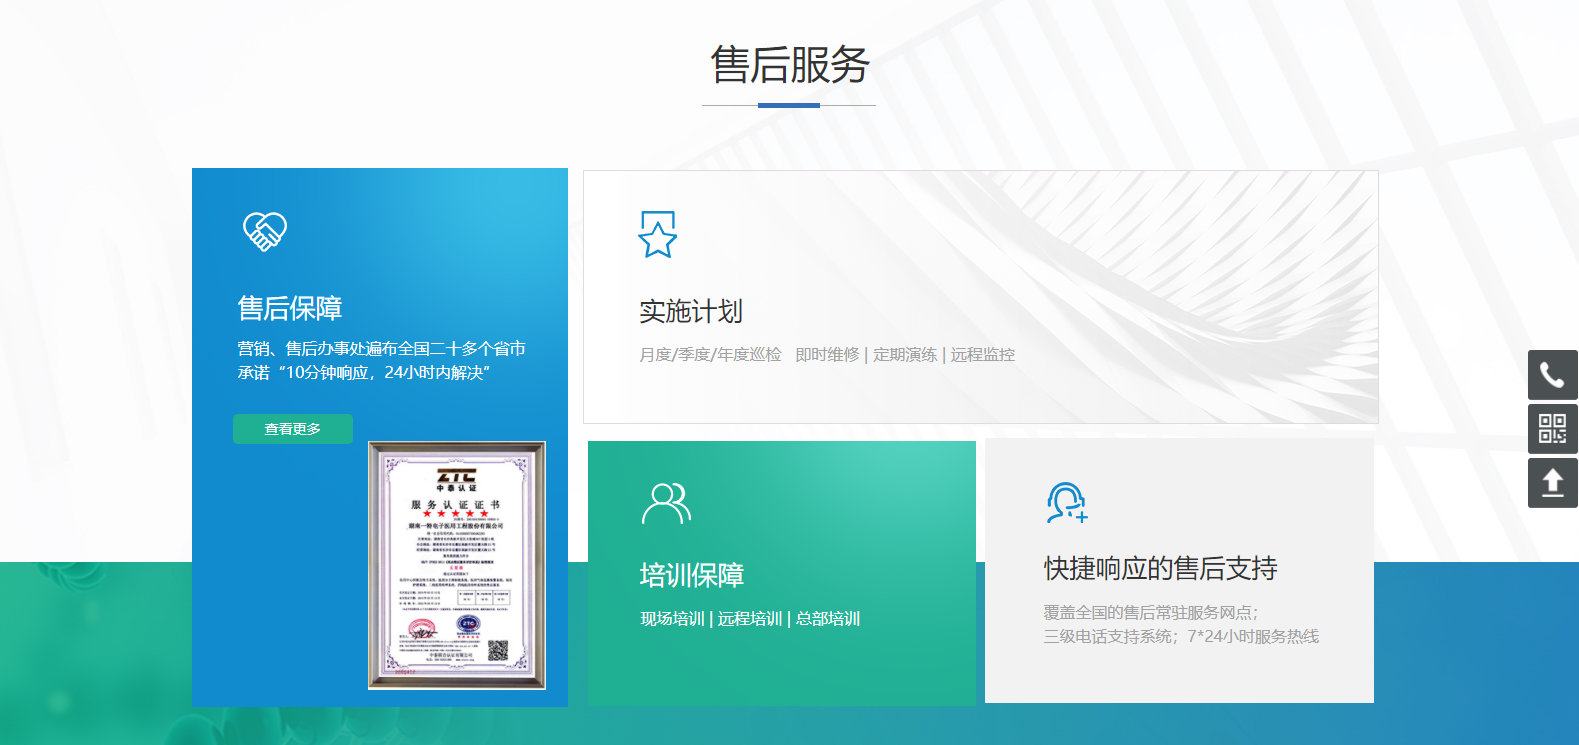Image resolution: width=1579 pixels, height=745 pixels.
Task: Click the headset support icon above 快捷响应的售后支持
Action: [1066, 502]
